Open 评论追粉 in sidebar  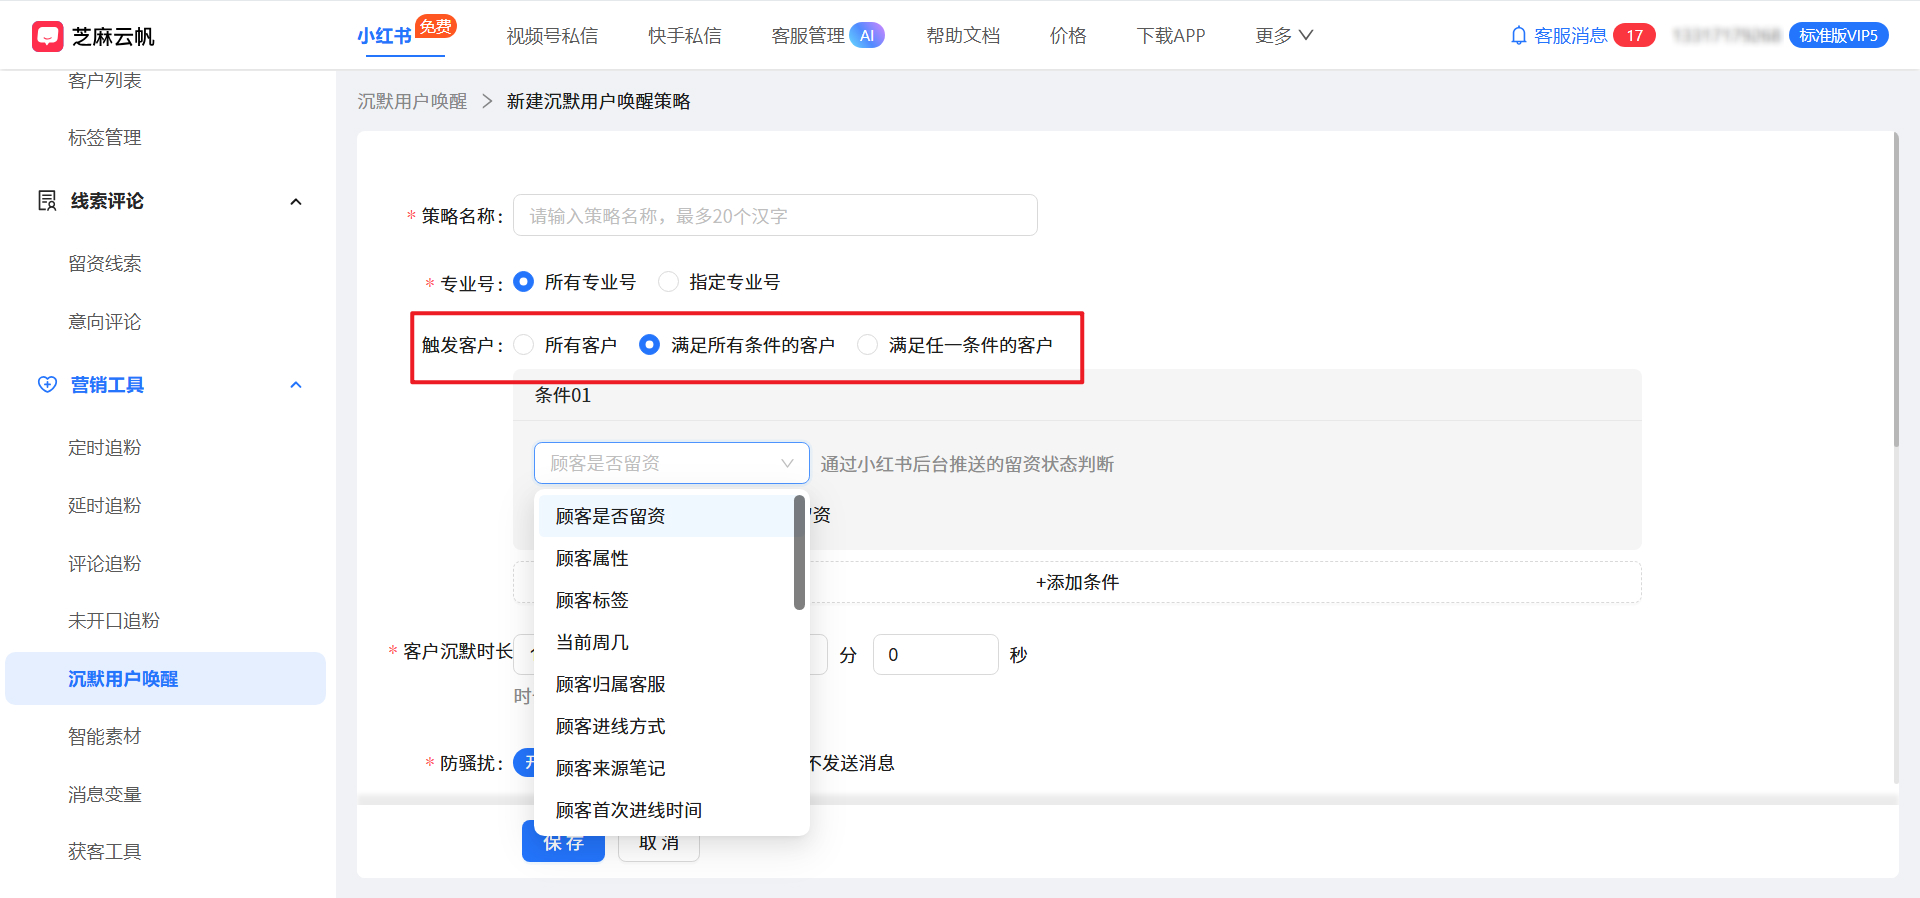(105, 564)
